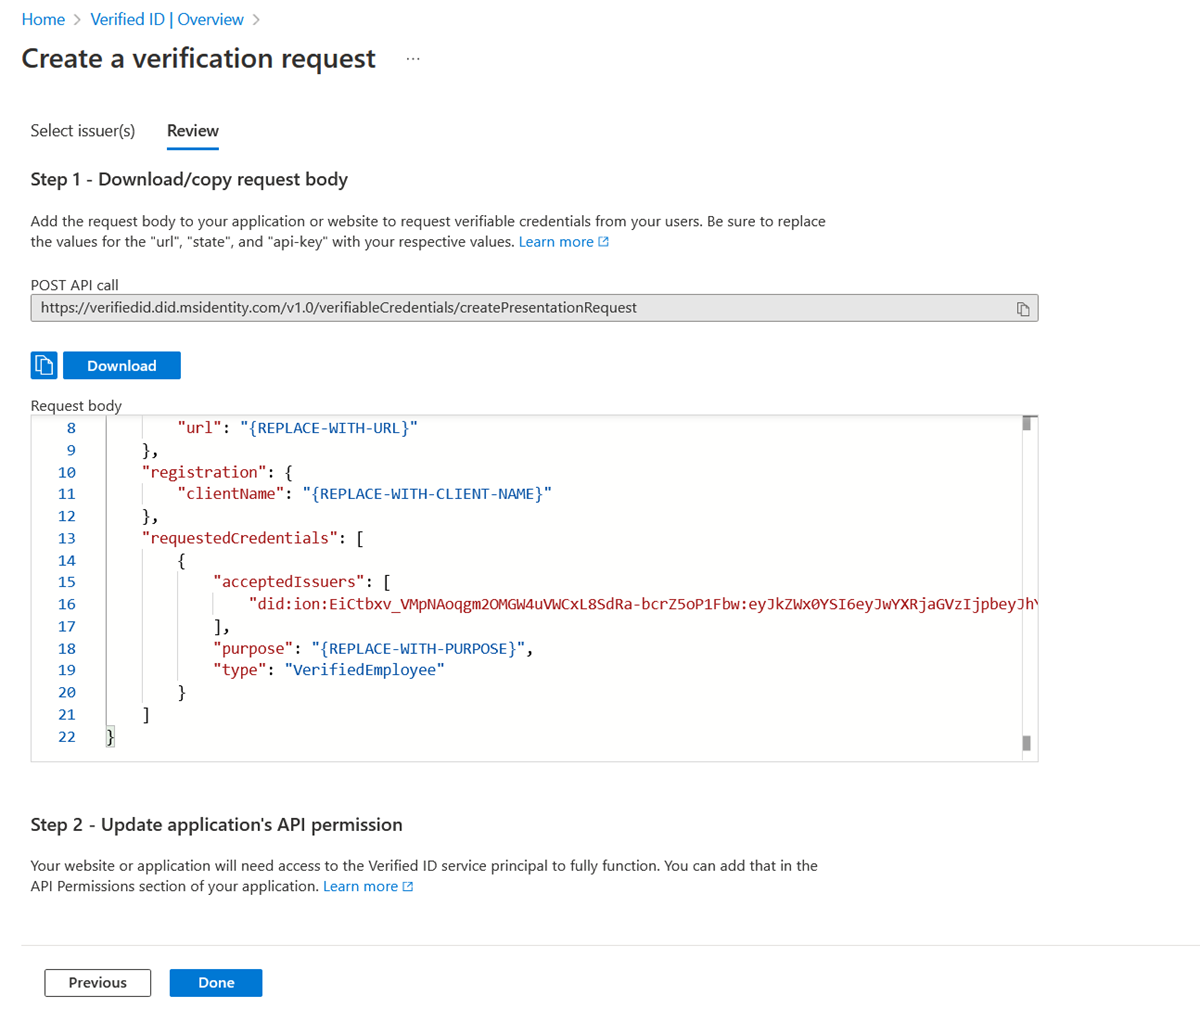This screenshot has width=1200, height=1021.
Task: Download the request body file
Action: coord(121,366)
